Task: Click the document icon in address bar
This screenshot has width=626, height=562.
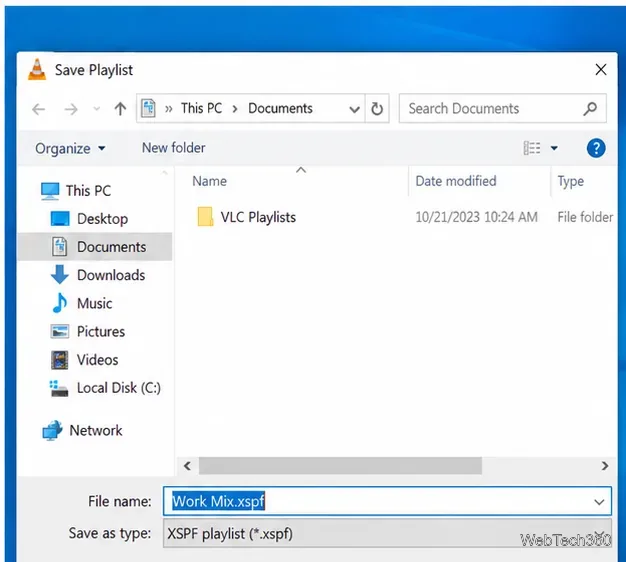Action: coord(148,108)
